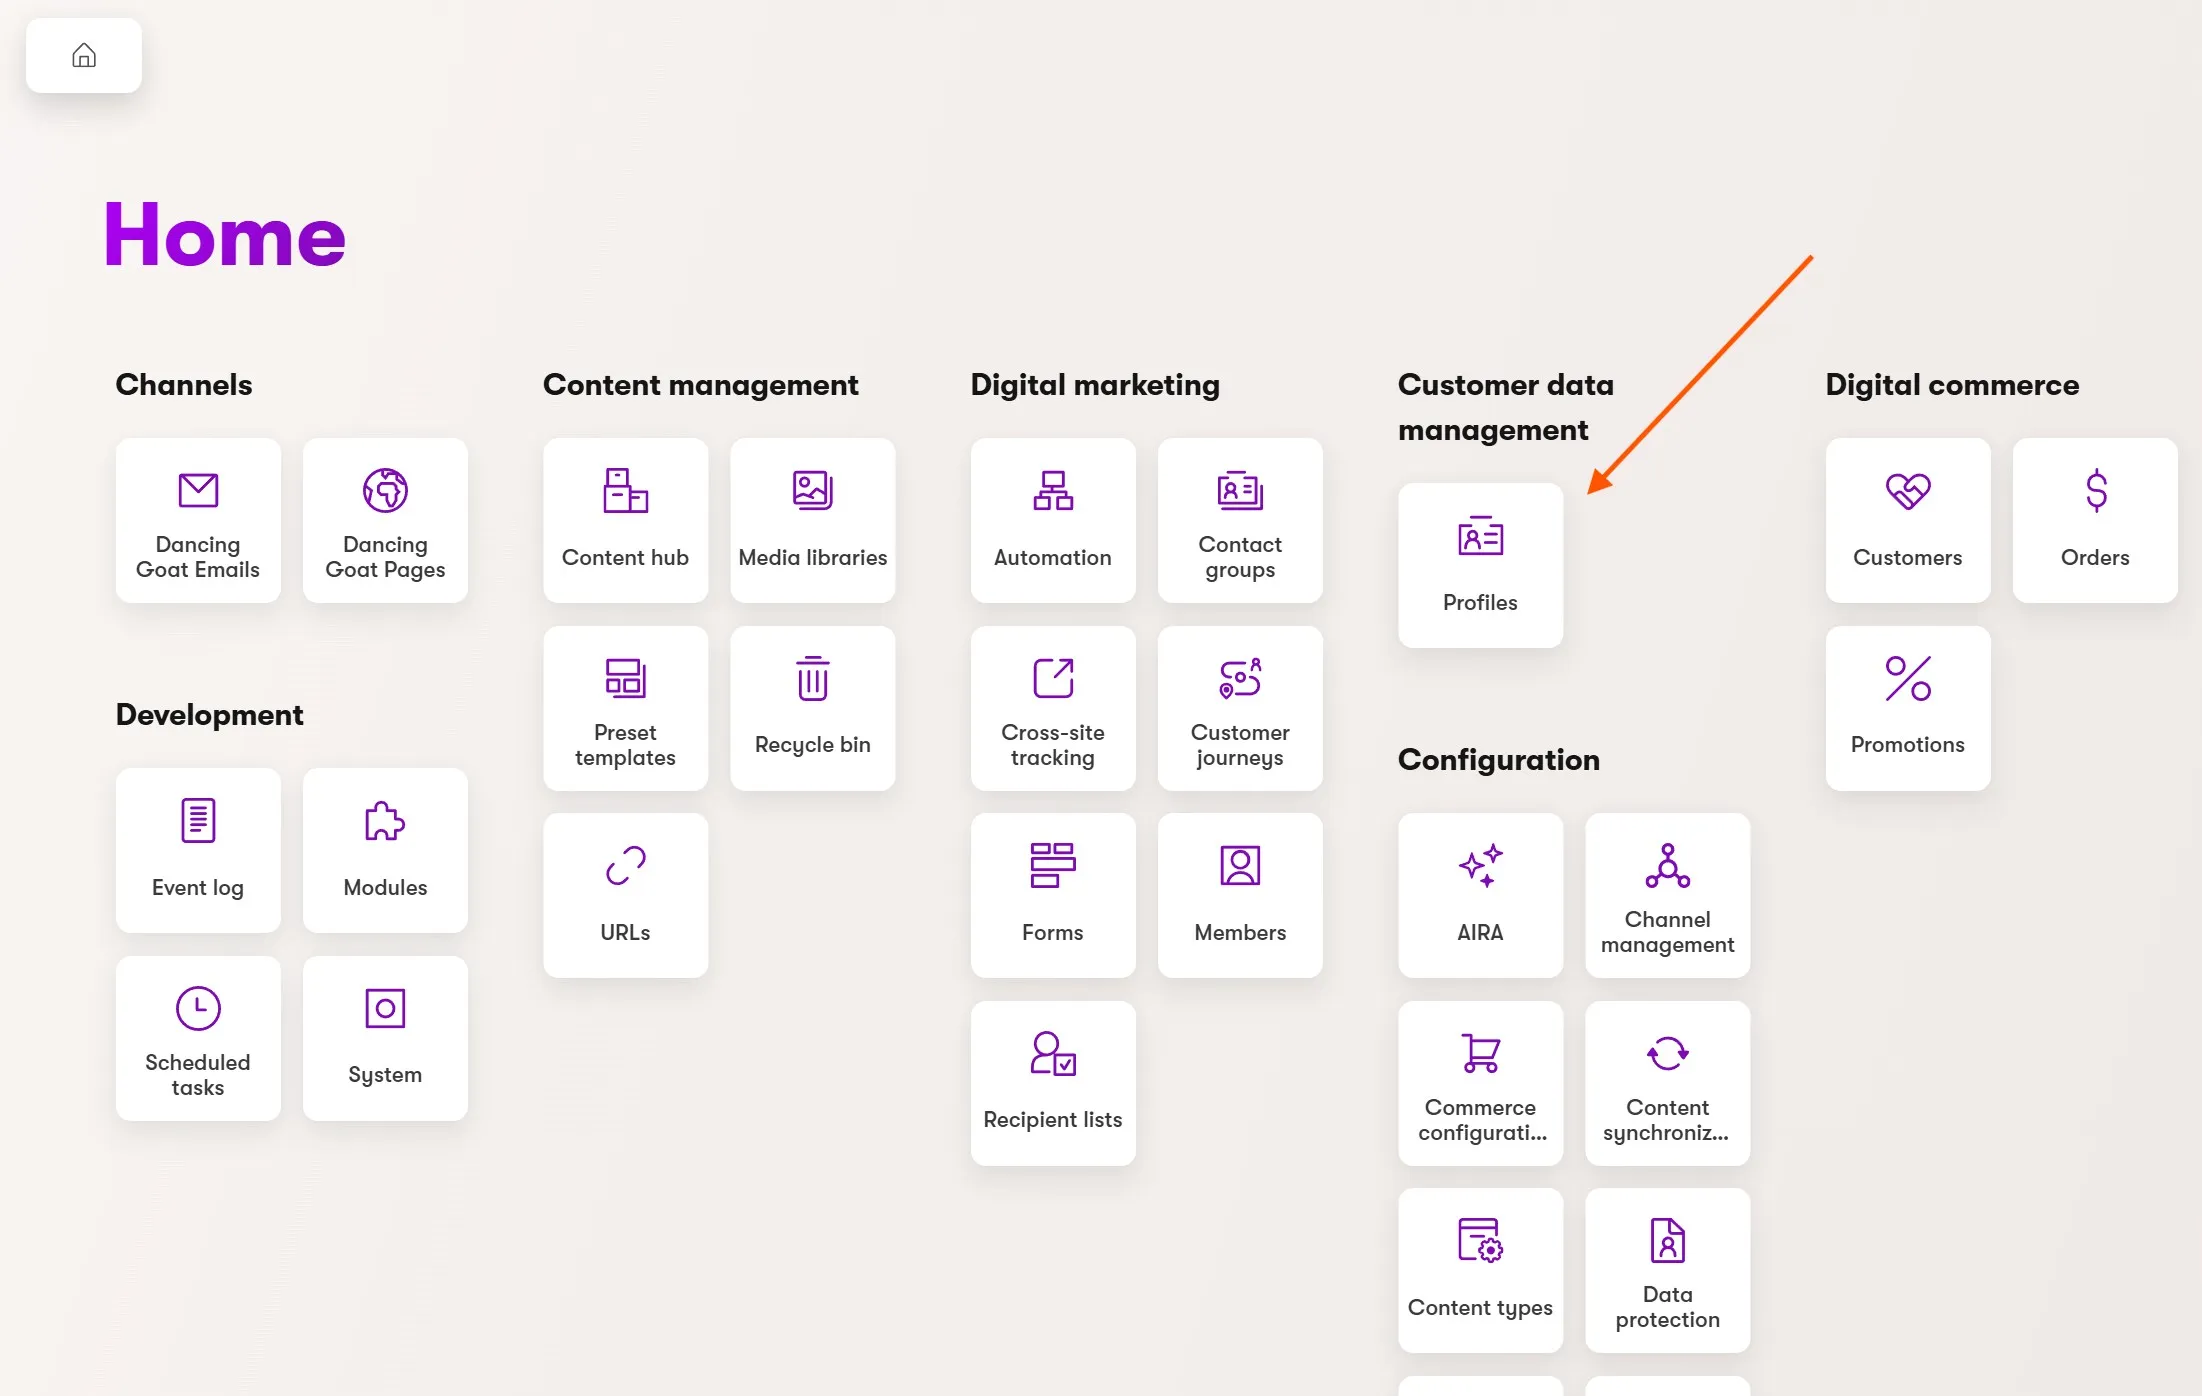The image size is (2202, 1396).
Task: Open the Recipient lists tile
Action: tap(1052, 1083)
